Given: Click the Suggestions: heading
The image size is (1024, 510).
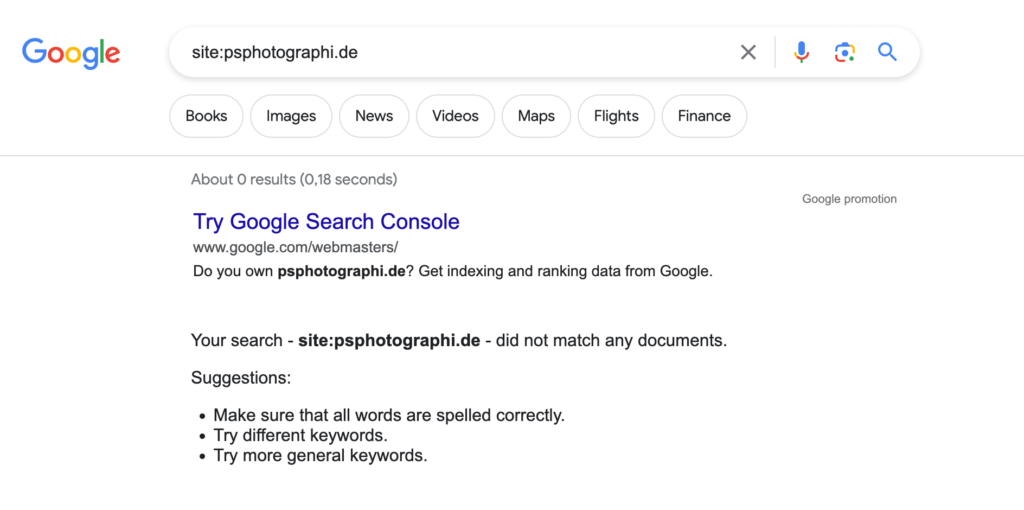Looking at the screenshot, I should pyautogui.click(x=241, y=378).
